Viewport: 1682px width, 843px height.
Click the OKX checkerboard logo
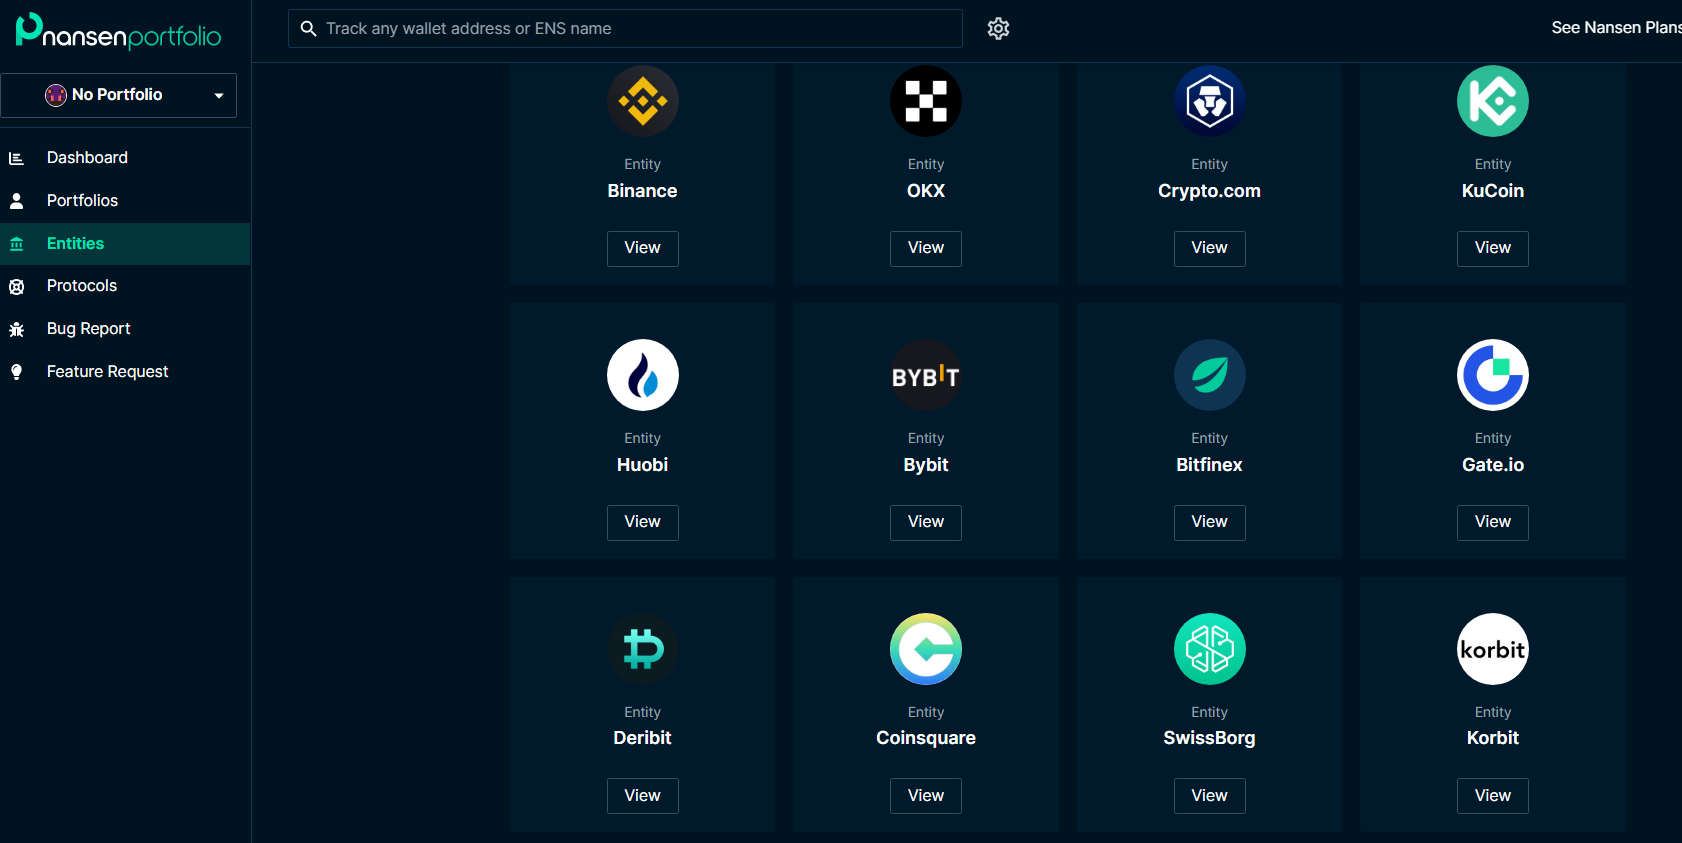pos(925,101)
